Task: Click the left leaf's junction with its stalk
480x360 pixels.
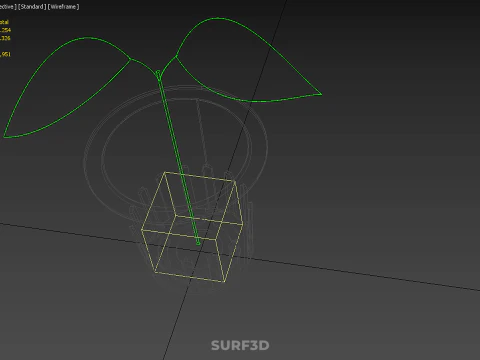Action: click(x=131, y=59)
